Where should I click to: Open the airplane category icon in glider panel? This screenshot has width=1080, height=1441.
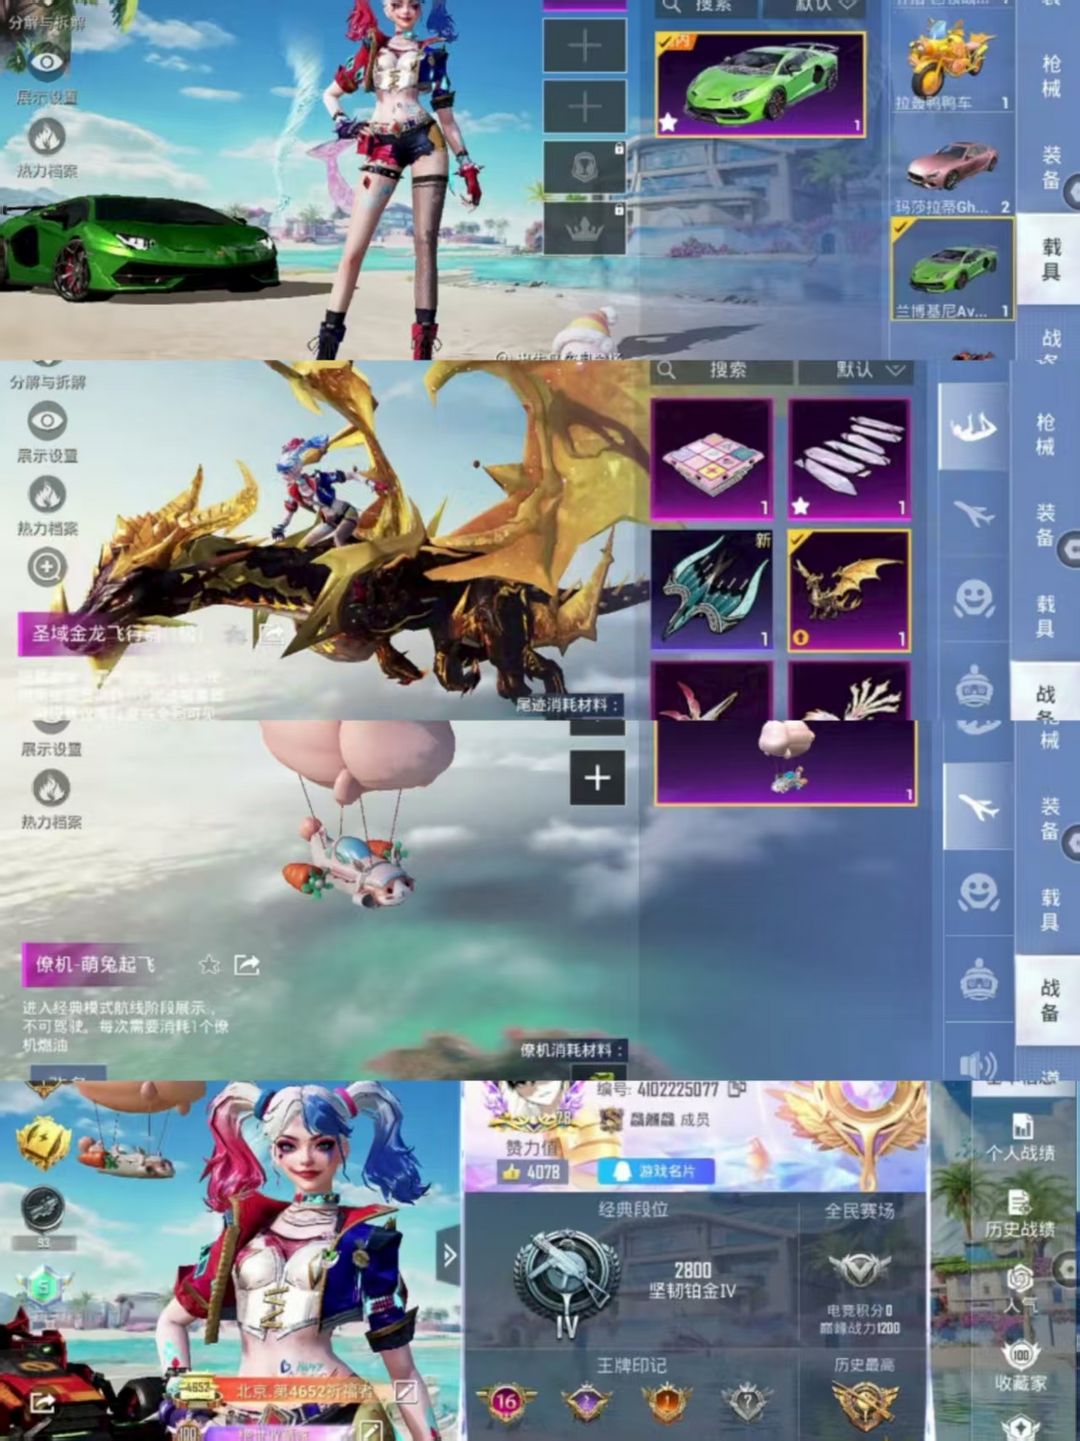[973, 514]
